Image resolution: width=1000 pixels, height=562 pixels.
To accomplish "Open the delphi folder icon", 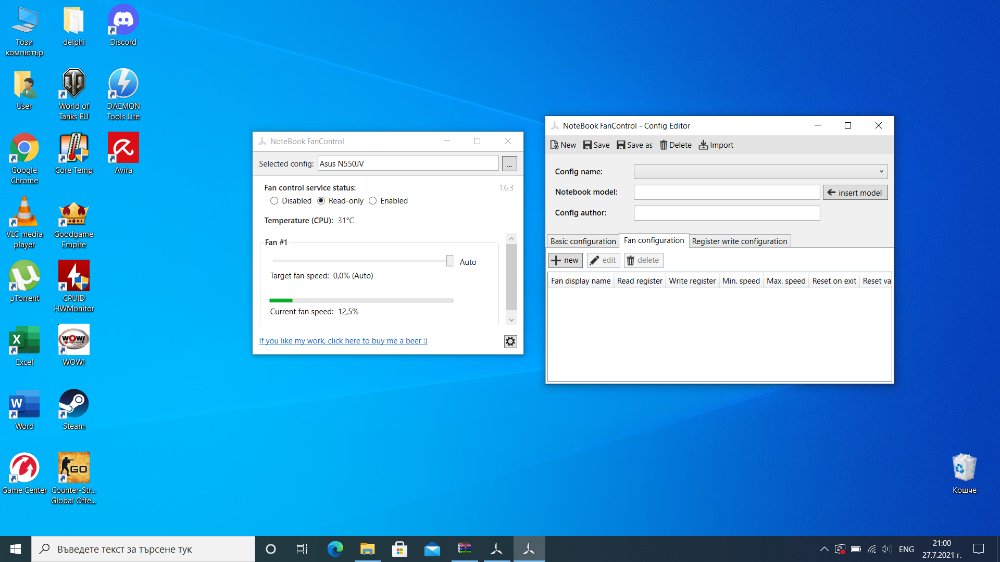I will [x=73, y=26].
